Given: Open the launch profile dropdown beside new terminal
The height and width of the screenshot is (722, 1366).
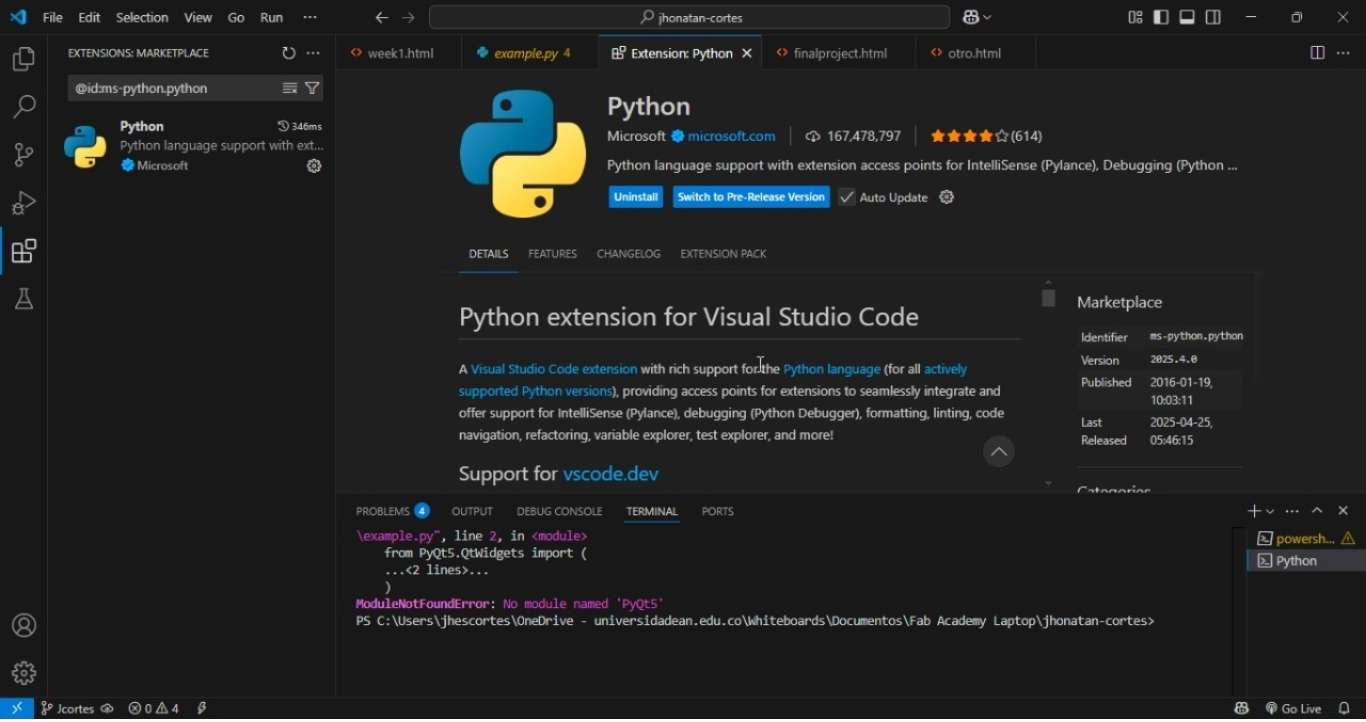Looking at the screenshot, I should [x=1271, y=512].
